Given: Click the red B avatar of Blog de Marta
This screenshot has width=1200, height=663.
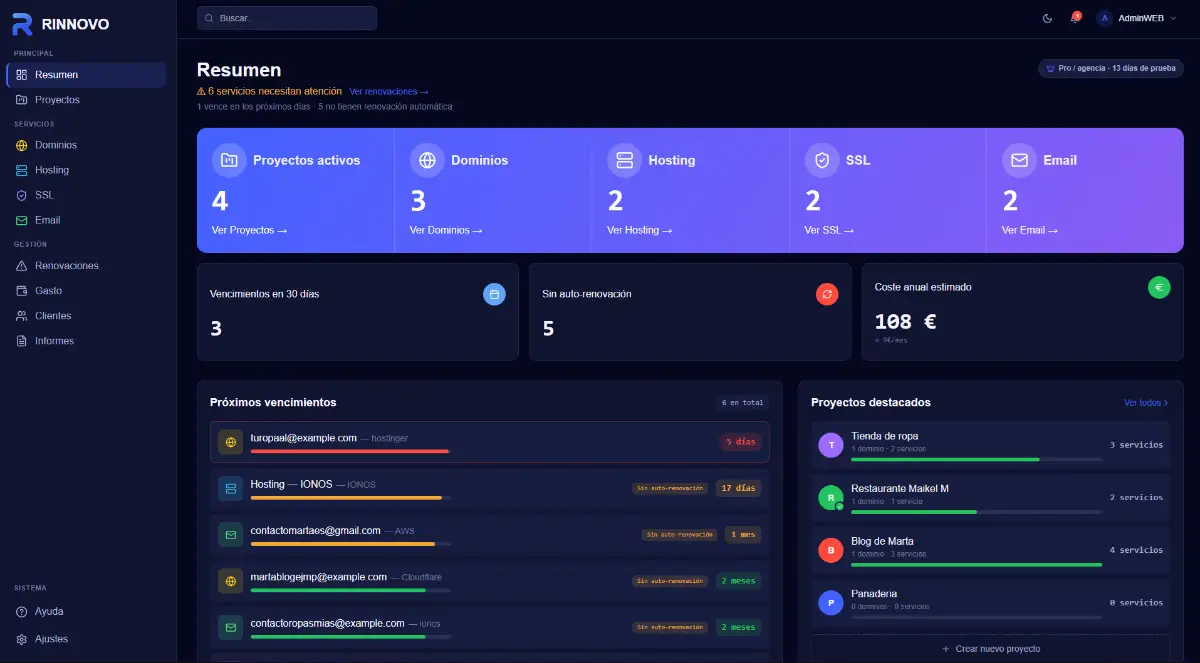Looking at the screenshot, I should pyautogui.click(x=831, y=550).
